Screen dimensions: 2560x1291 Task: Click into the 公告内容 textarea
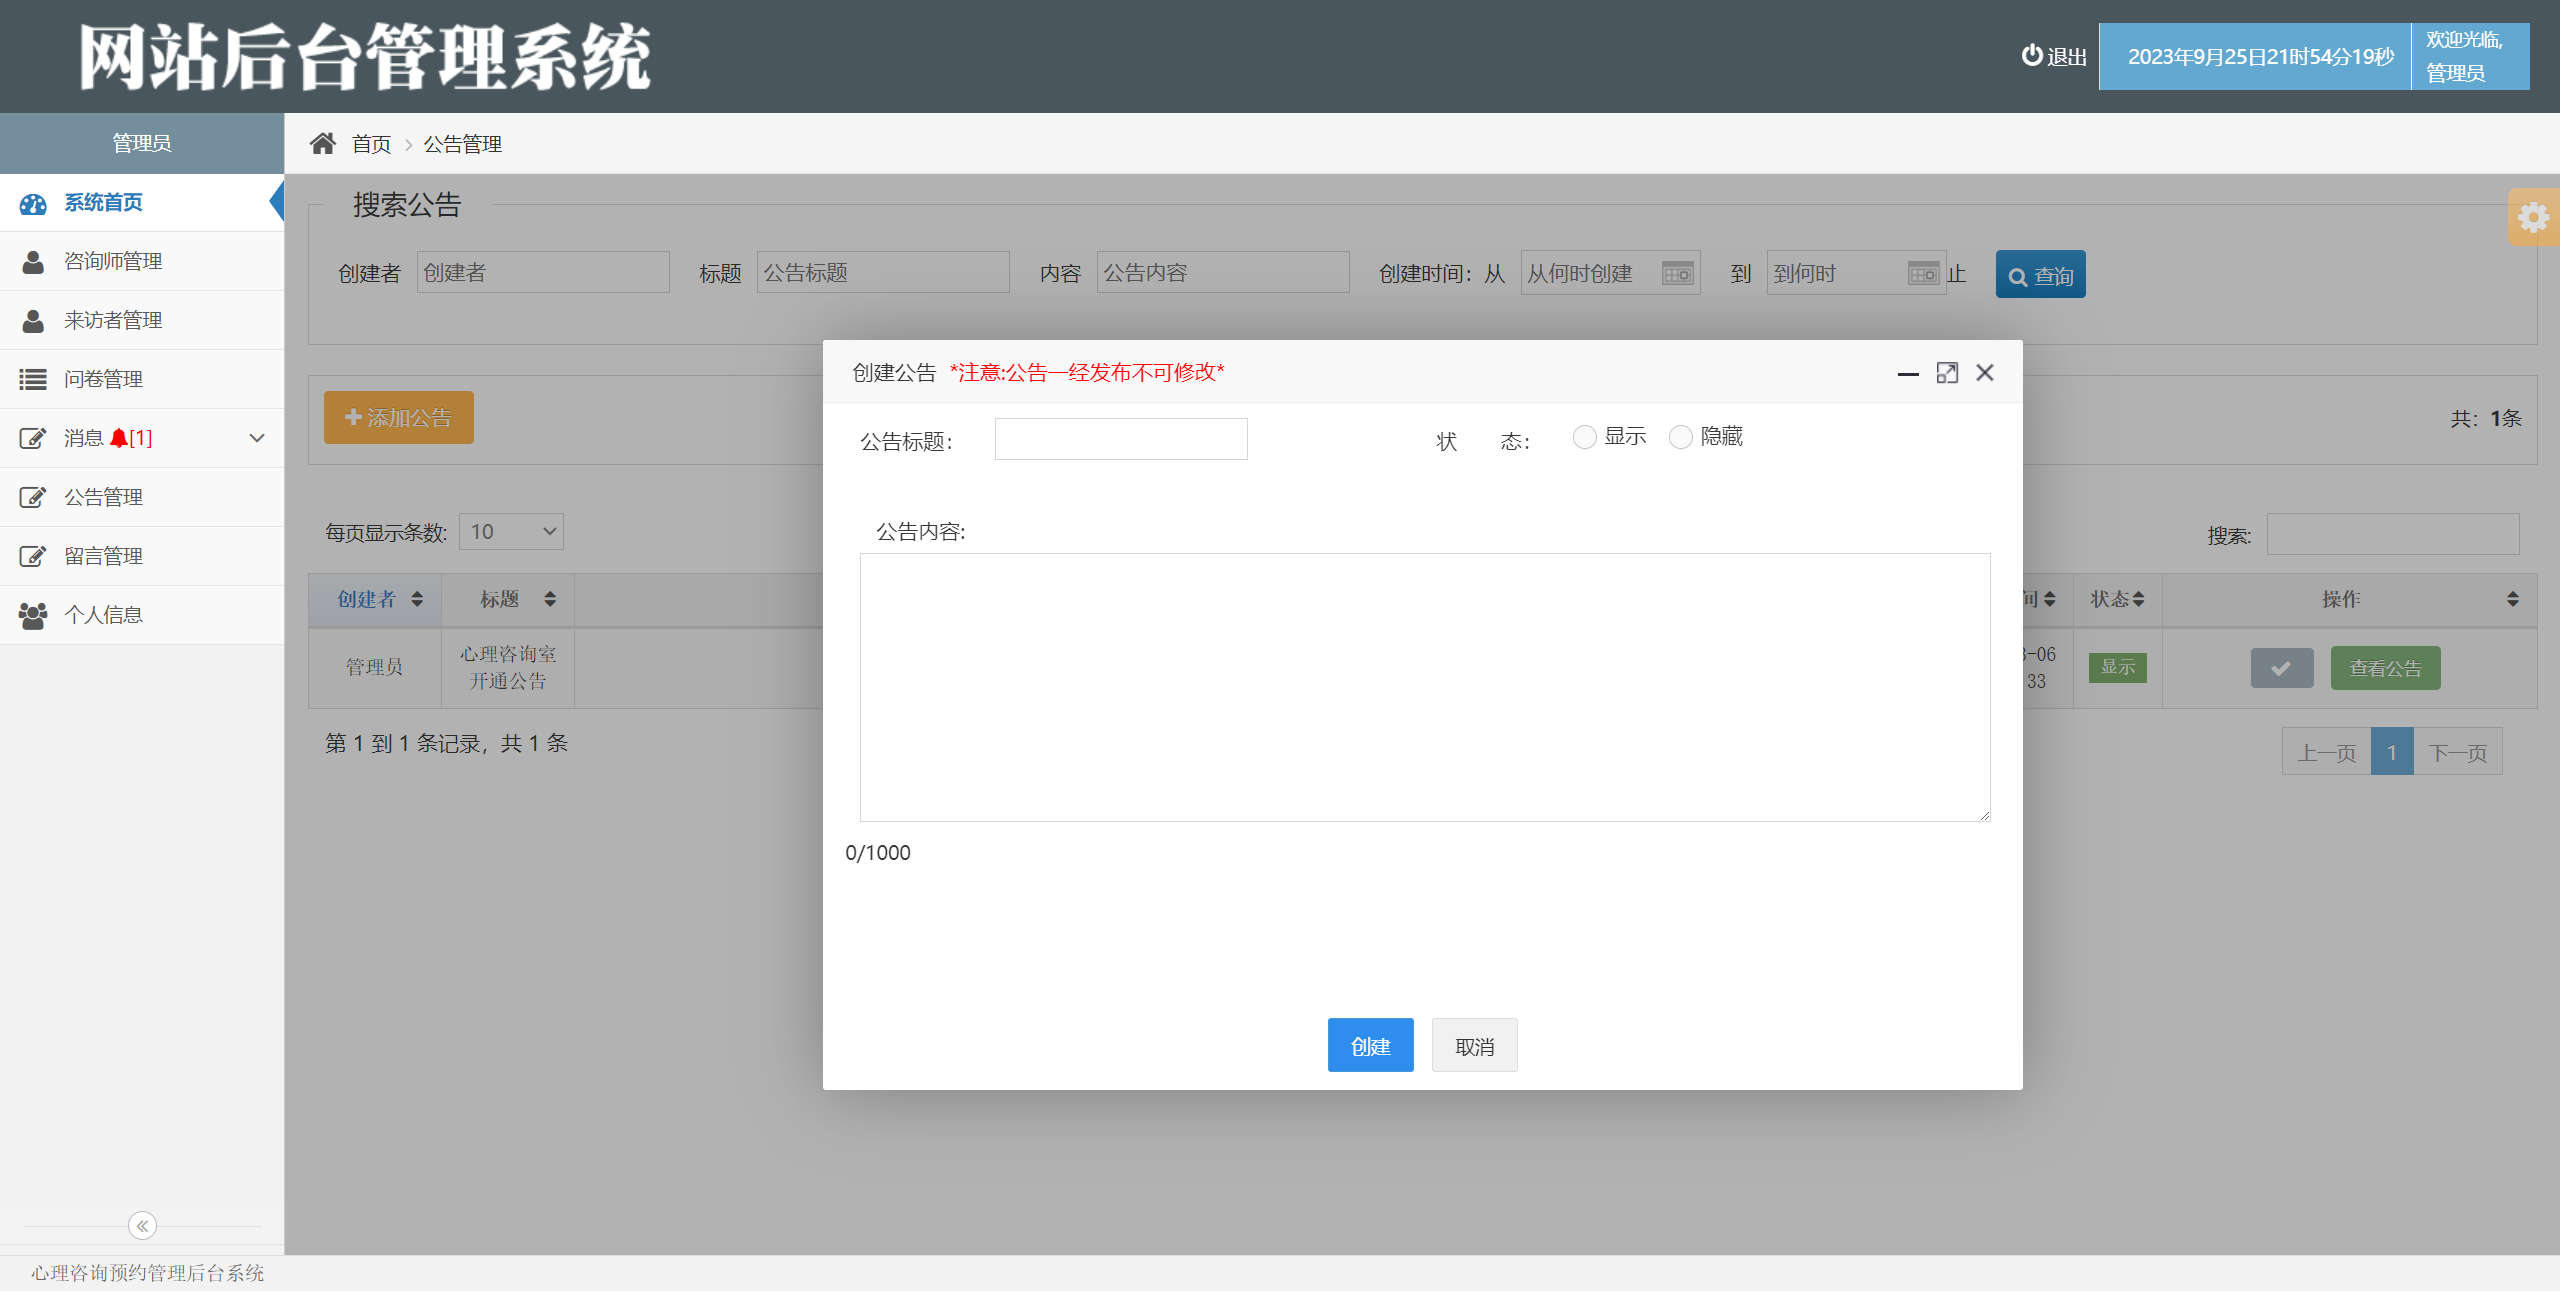click(1424, 687)
